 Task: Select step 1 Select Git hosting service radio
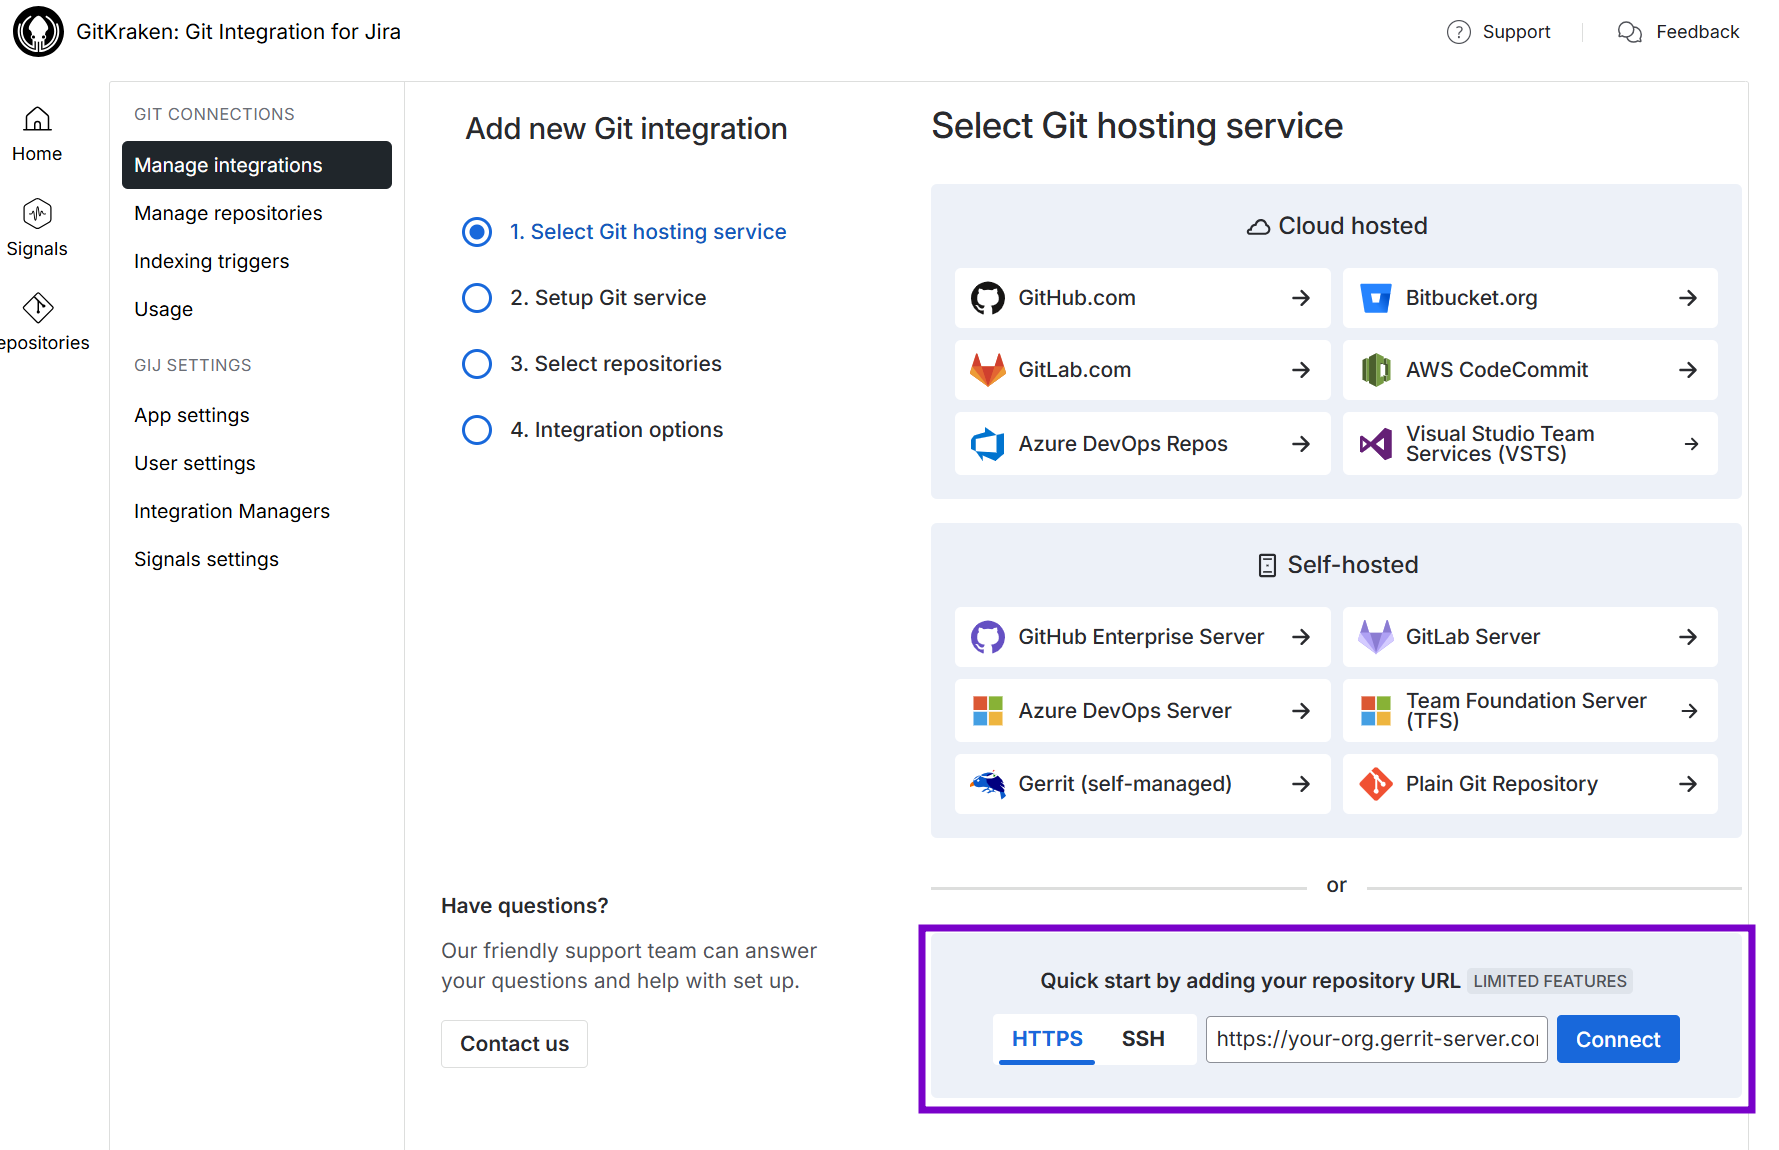(x=477, y=232)
